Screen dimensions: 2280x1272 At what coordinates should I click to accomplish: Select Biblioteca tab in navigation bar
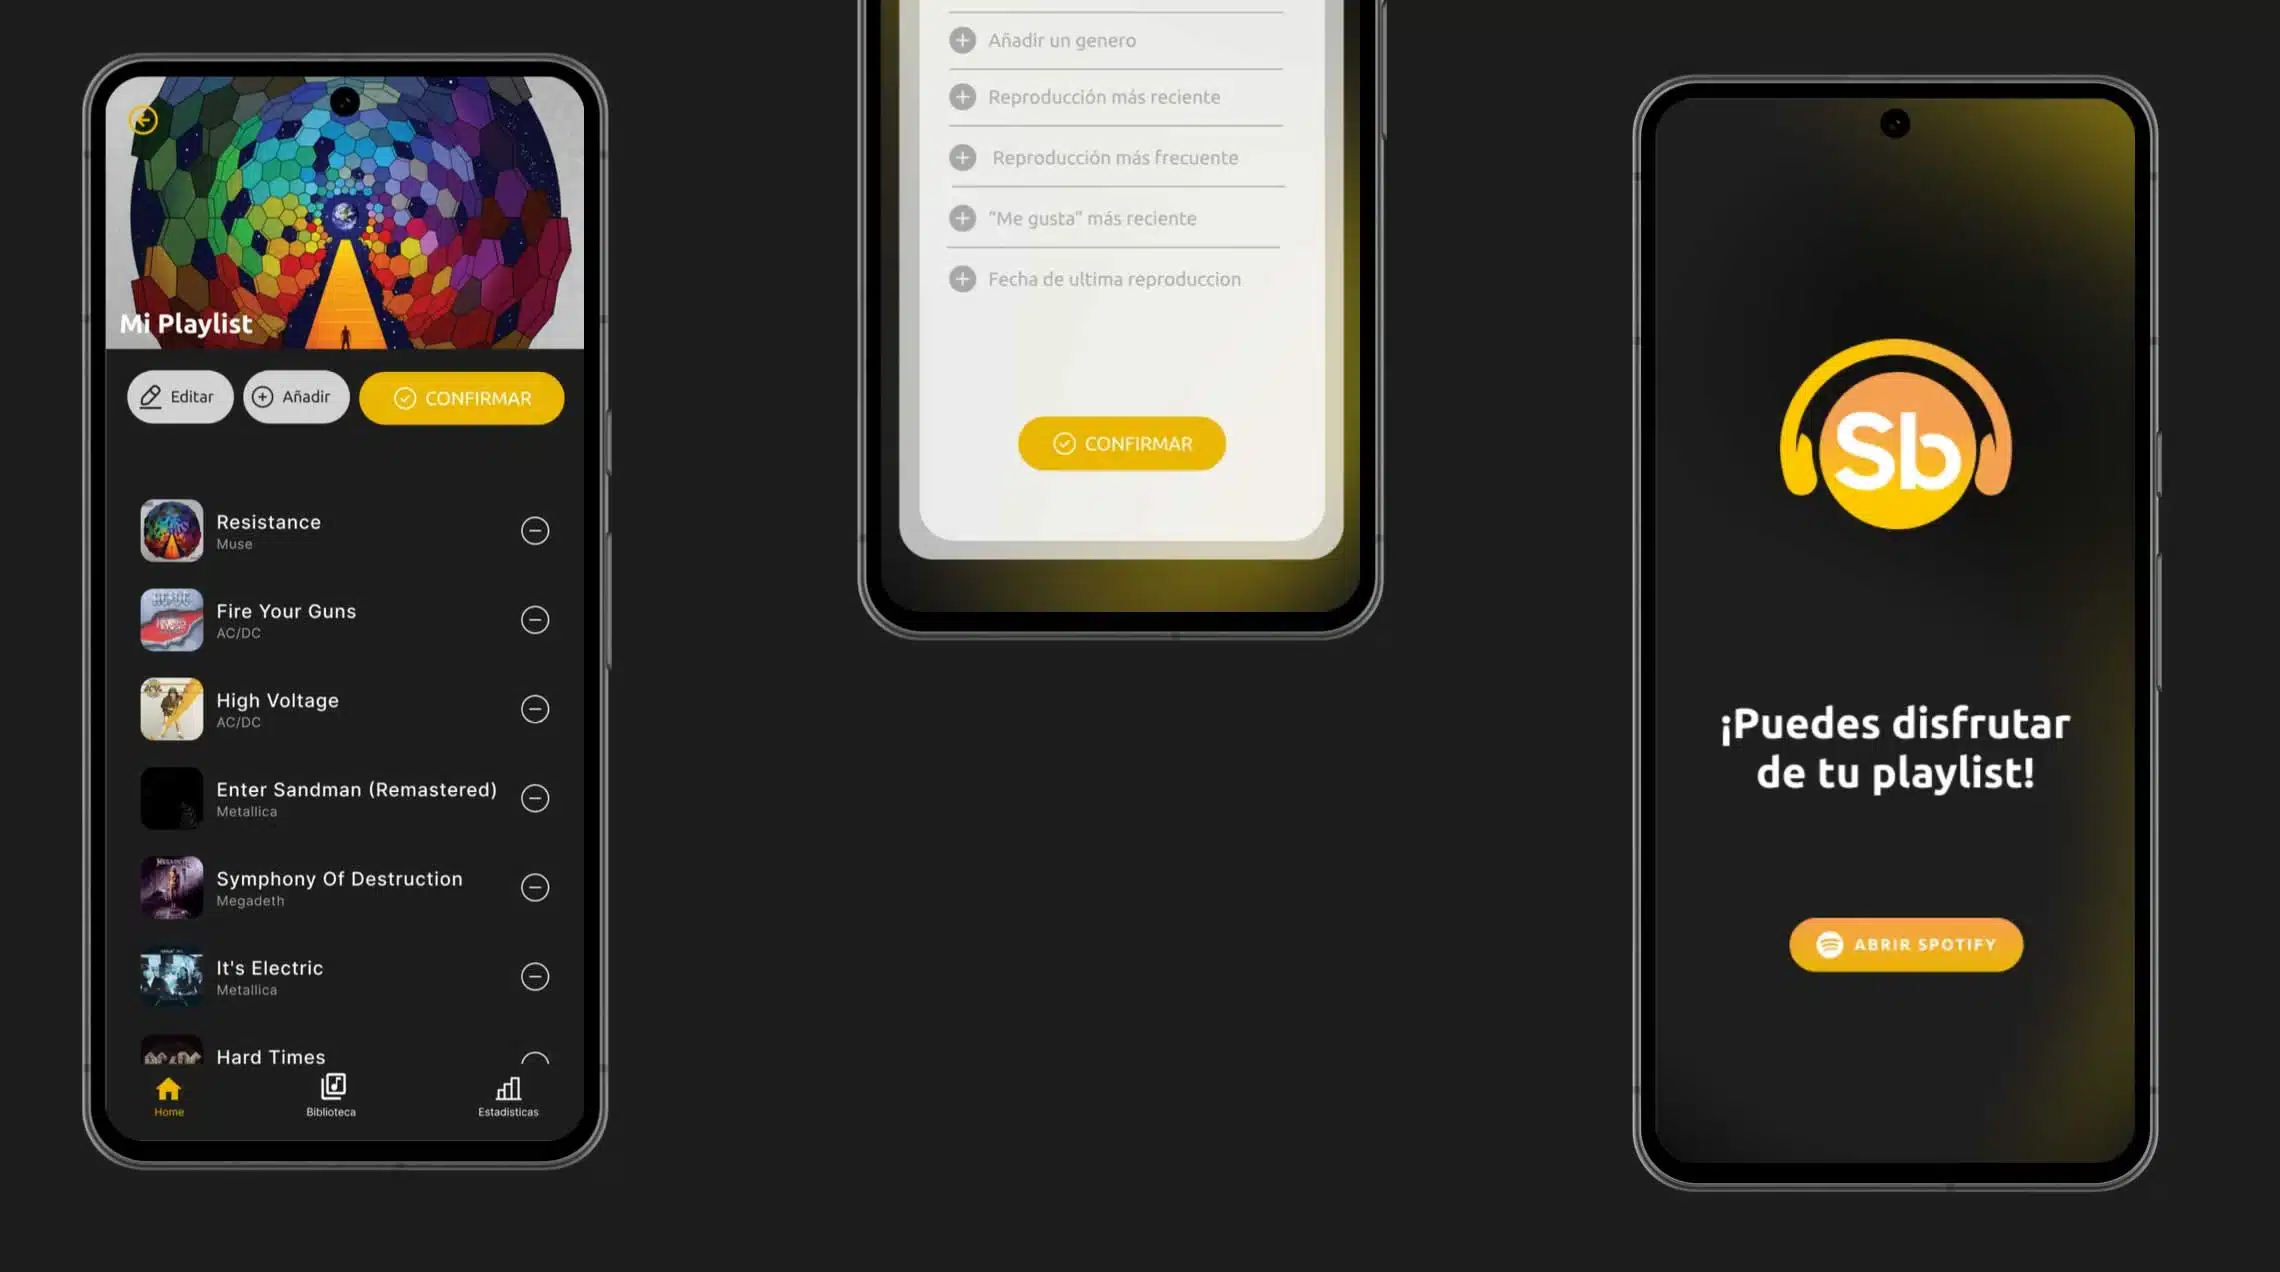(330, 1095)
